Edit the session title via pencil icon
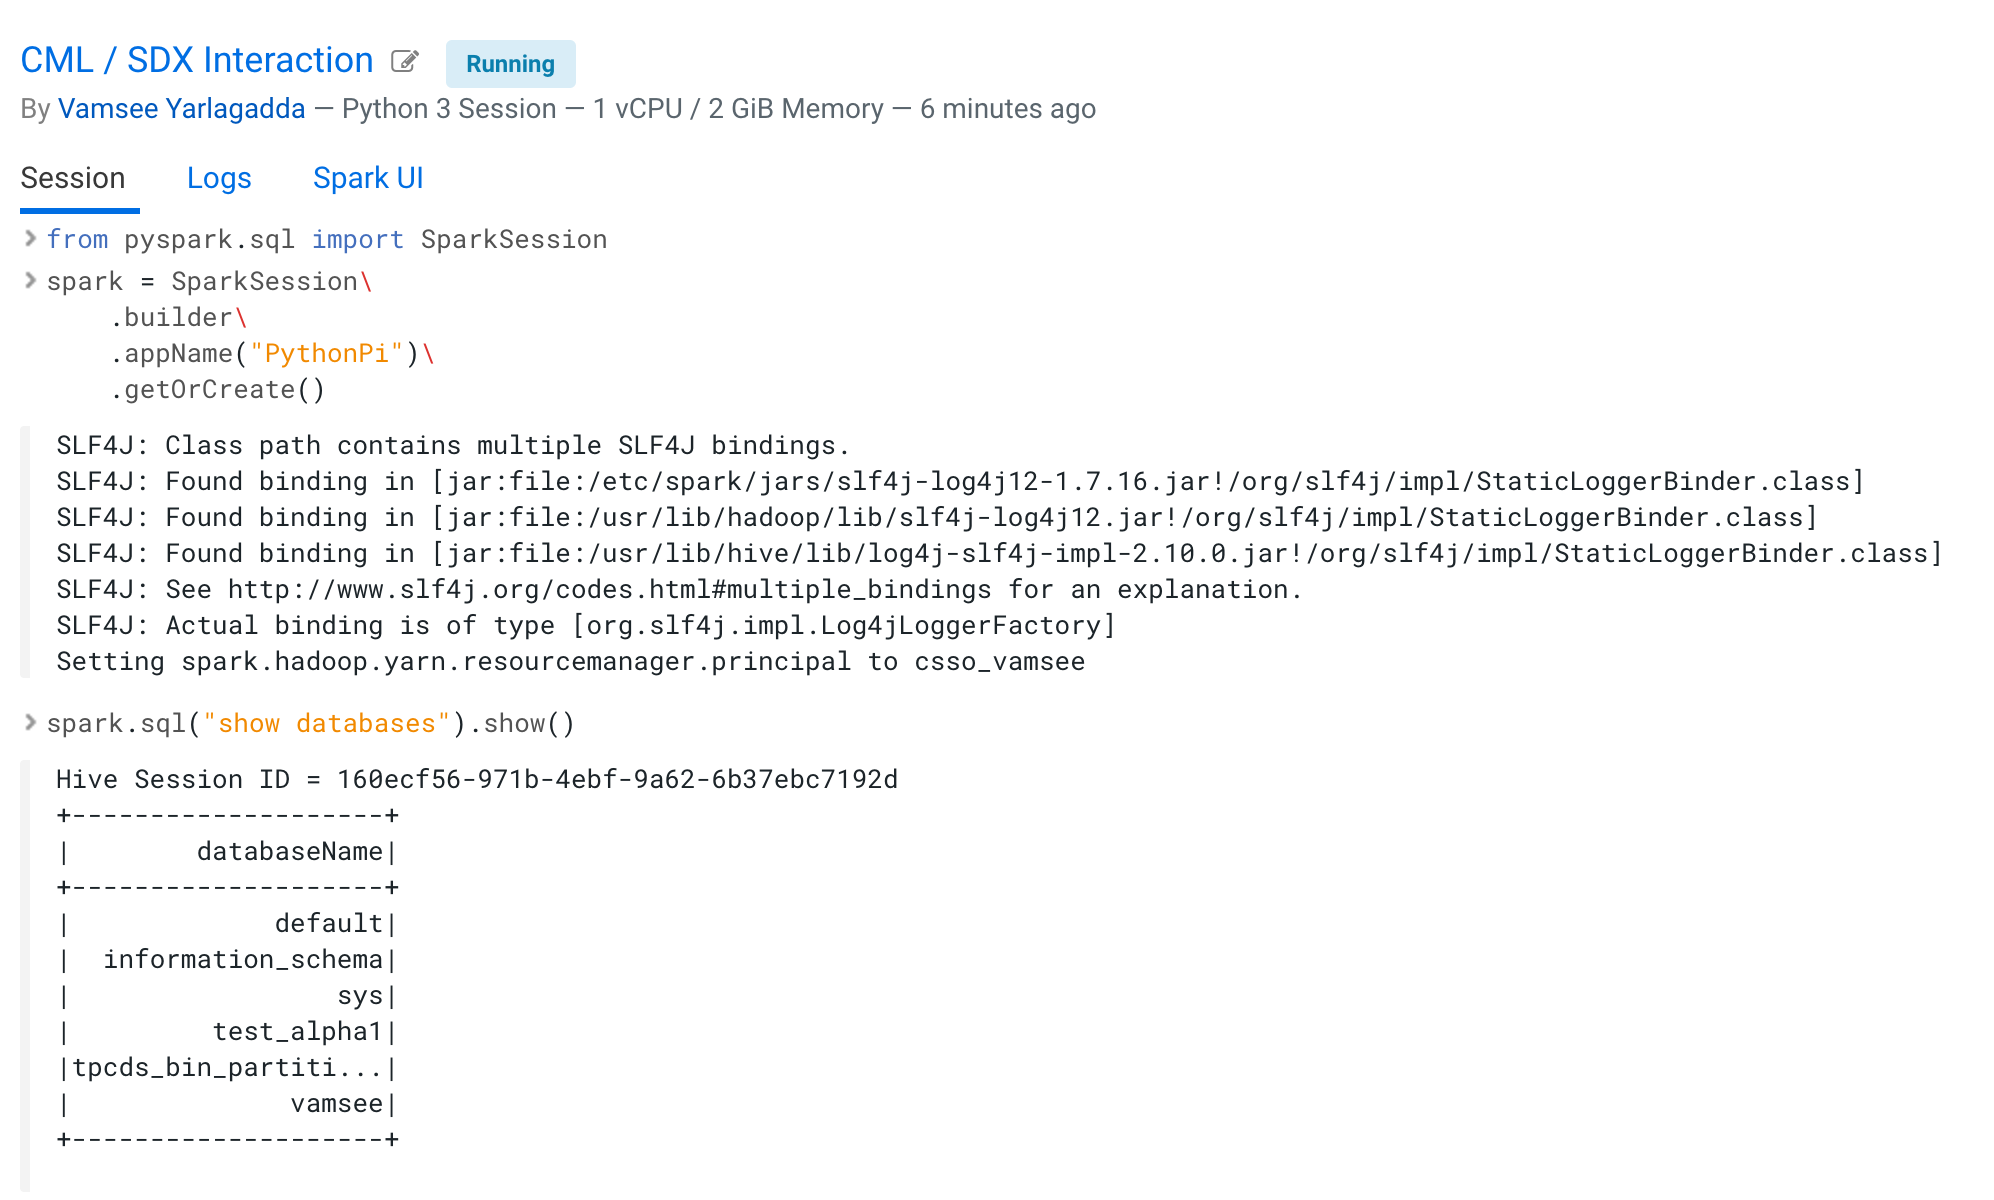Screen dimensions: 1994x1200 point(404,61)
